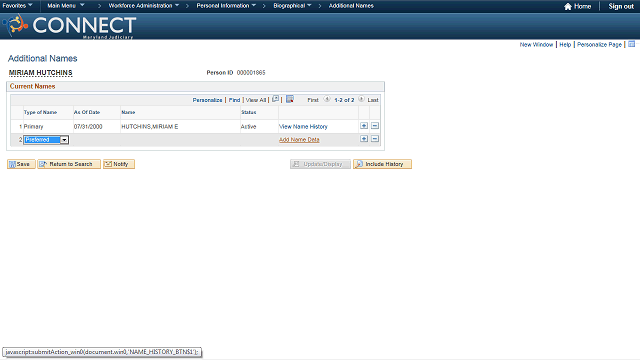Click the CONNECT Maryland Judiciary logo
The height and width of the screenshot is (360, 640).
pyautogui.click(x=69, y=26)
